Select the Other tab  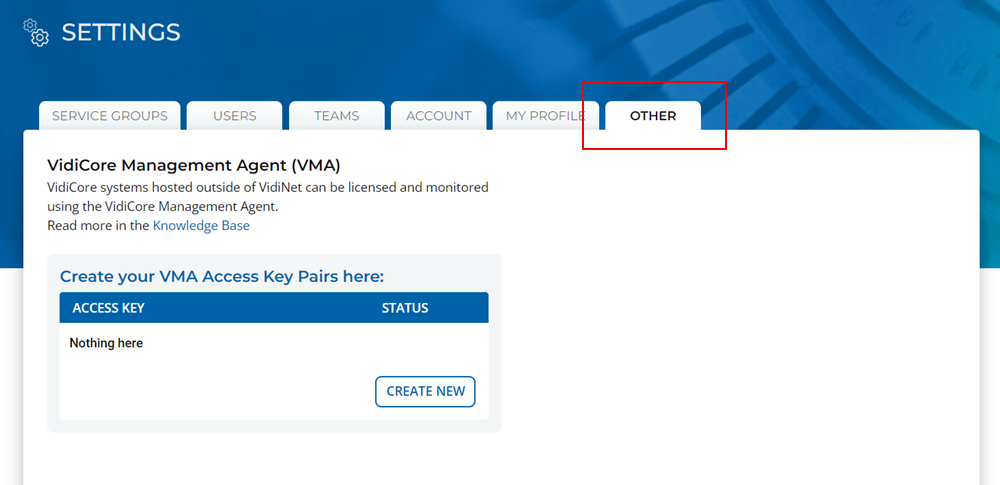[x=653, y=116]
